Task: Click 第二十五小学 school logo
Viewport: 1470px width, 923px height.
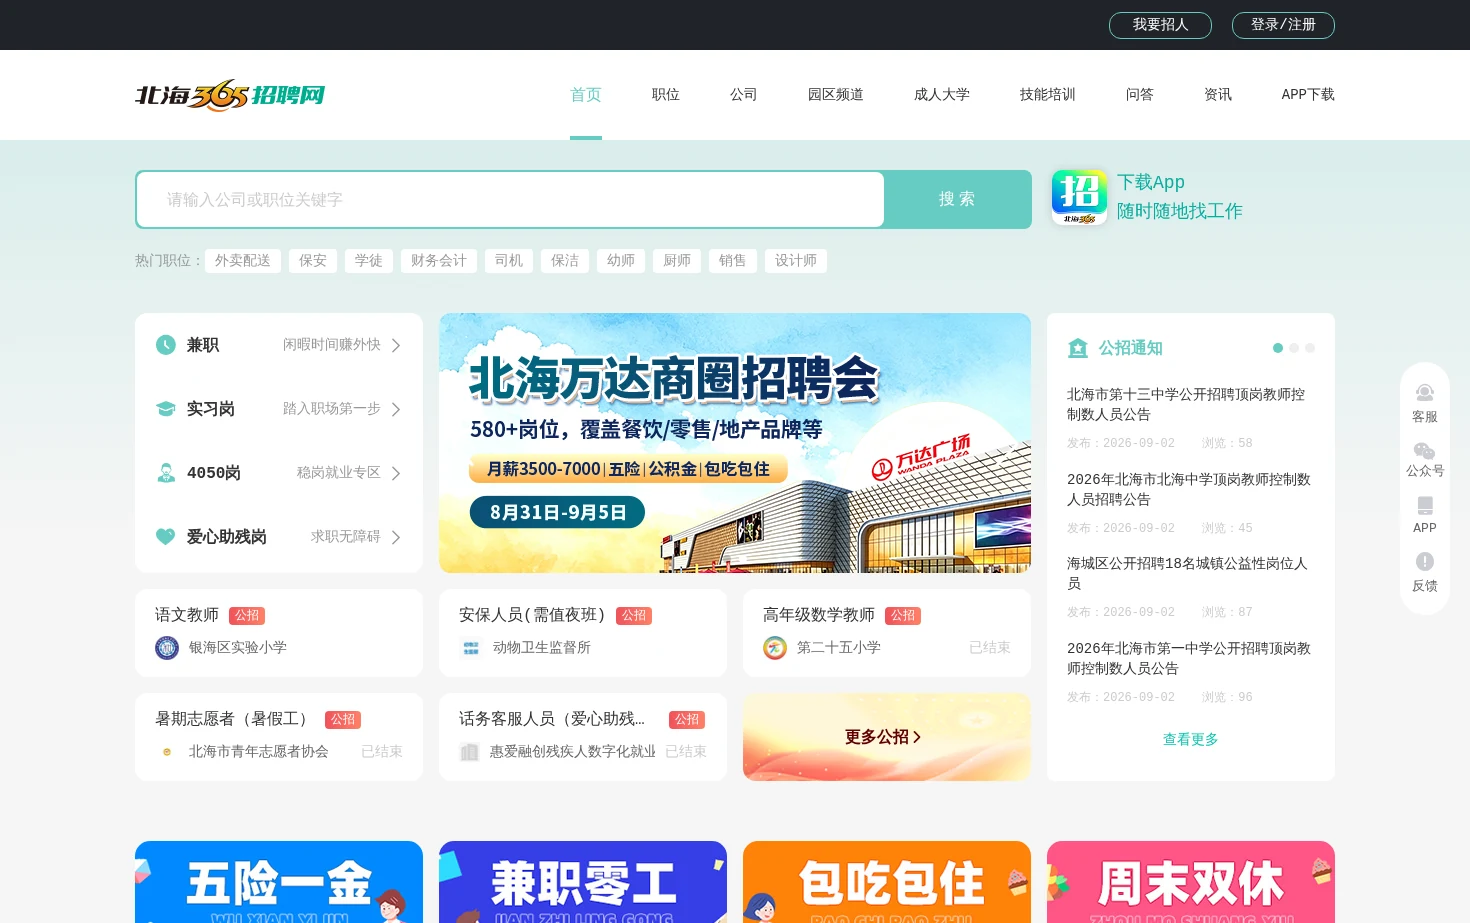Action: pyautogui.click(x=775, y=648)
